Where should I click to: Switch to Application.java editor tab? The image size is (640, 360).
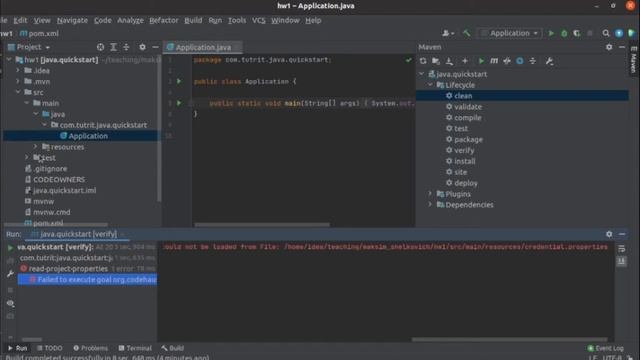coord(203,47)
